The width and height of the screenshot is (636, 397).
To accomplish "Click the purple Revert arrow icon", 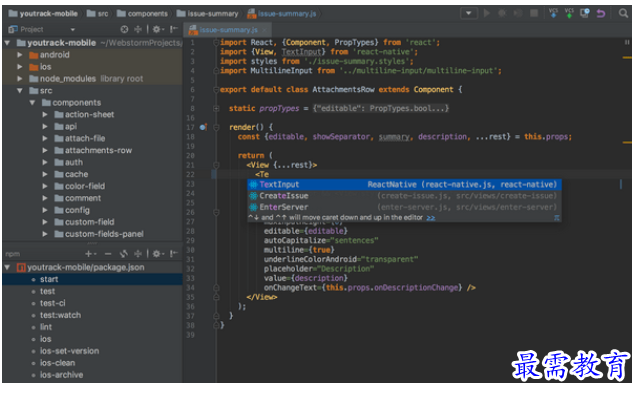I will 600,13.
